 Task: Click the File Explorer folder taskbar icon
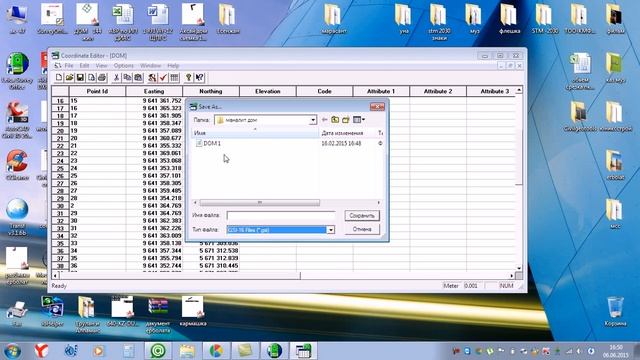click(x=187, y=351)
